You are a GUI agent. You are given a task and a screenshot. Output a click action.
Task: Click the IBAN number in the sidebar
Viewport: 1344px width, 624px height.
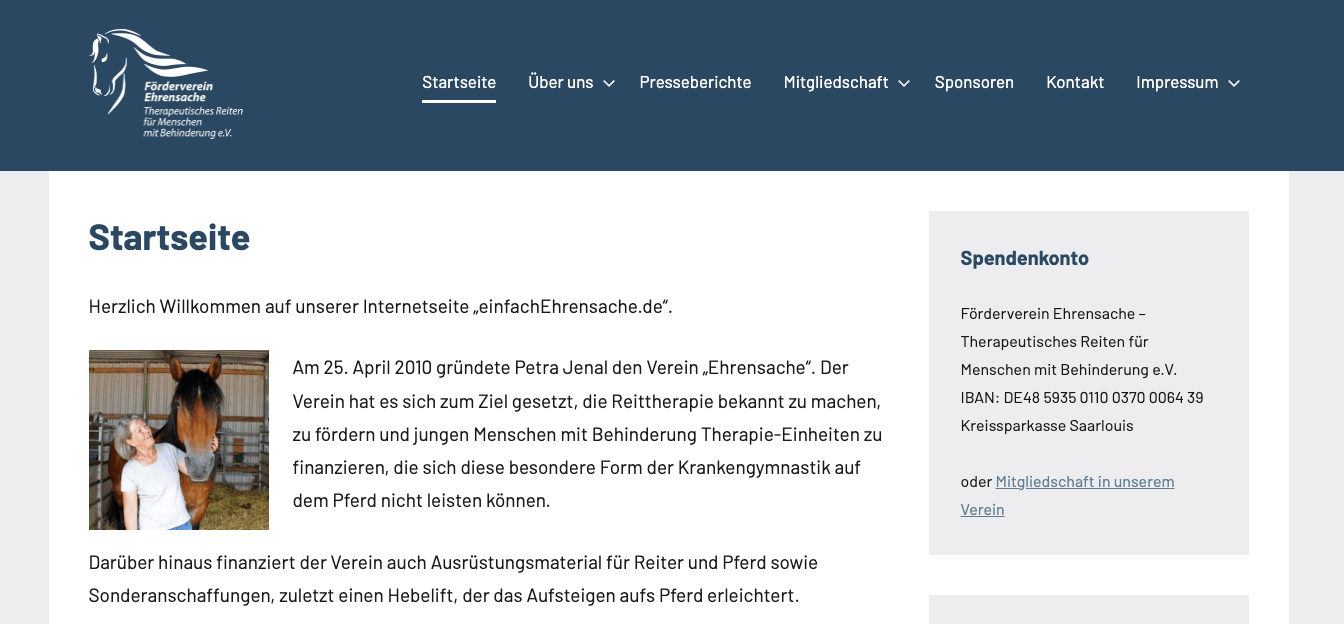pyautogui.click(x=1081, y=397)
